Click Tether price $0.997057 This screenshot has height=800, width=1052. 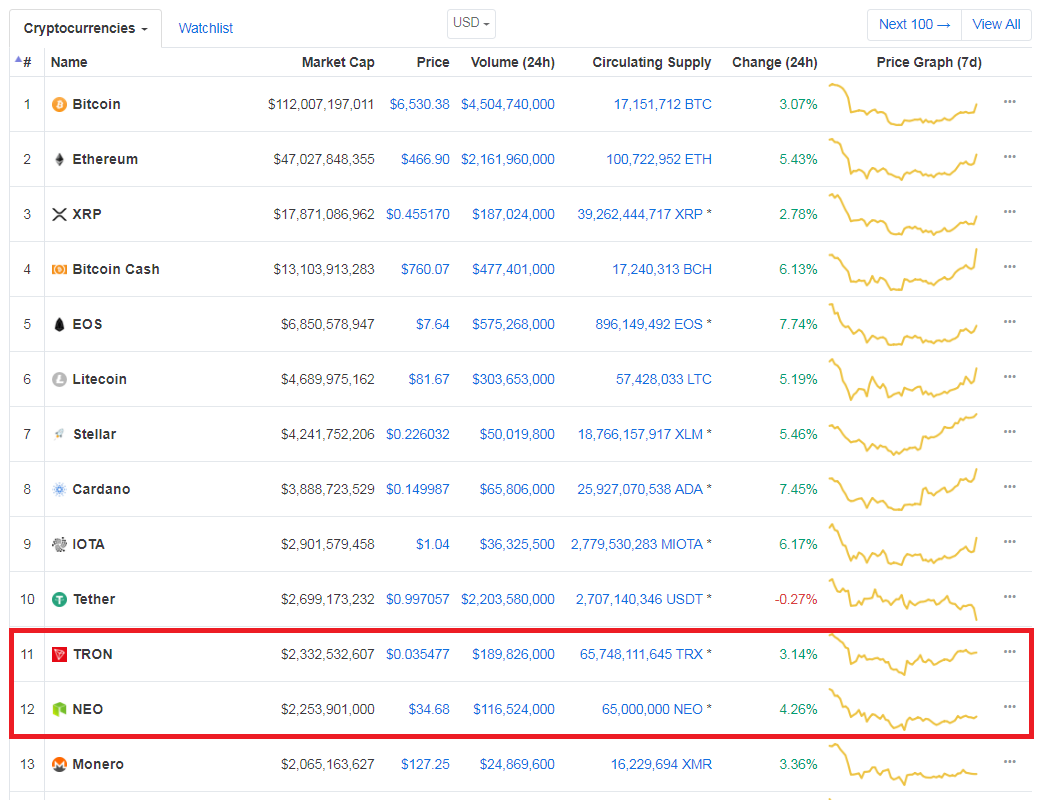(x=417, y=599)
